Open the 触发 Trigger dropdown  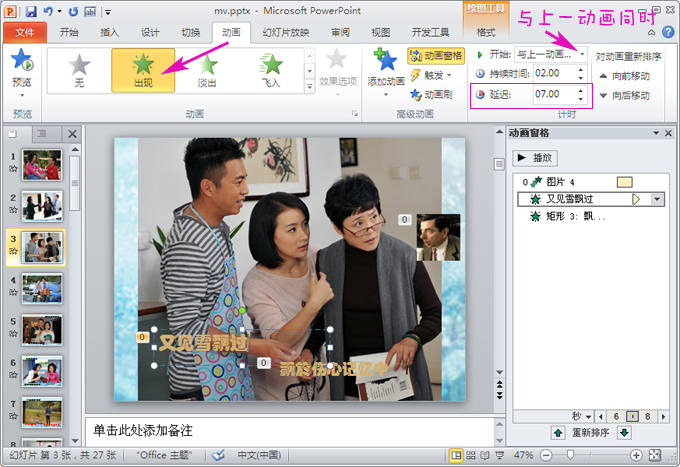pos(431,75)
